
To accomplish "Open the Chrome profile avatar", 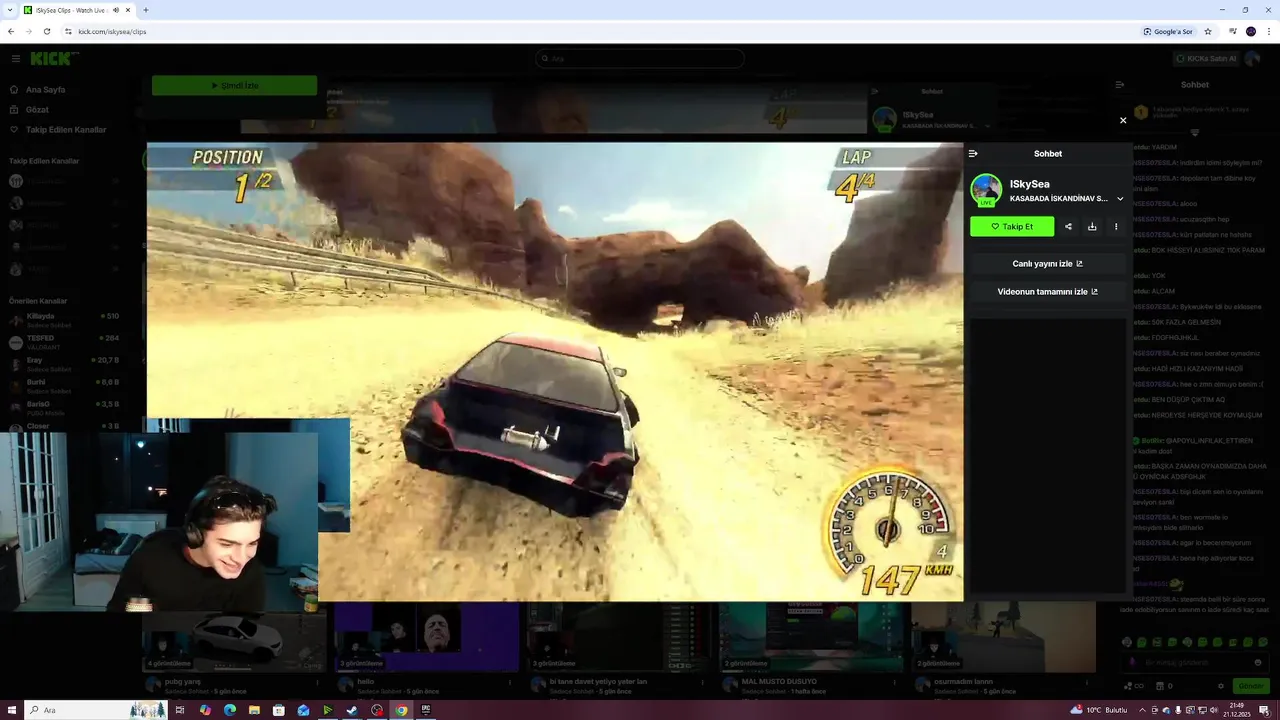I will click(x=1251, y=31).
